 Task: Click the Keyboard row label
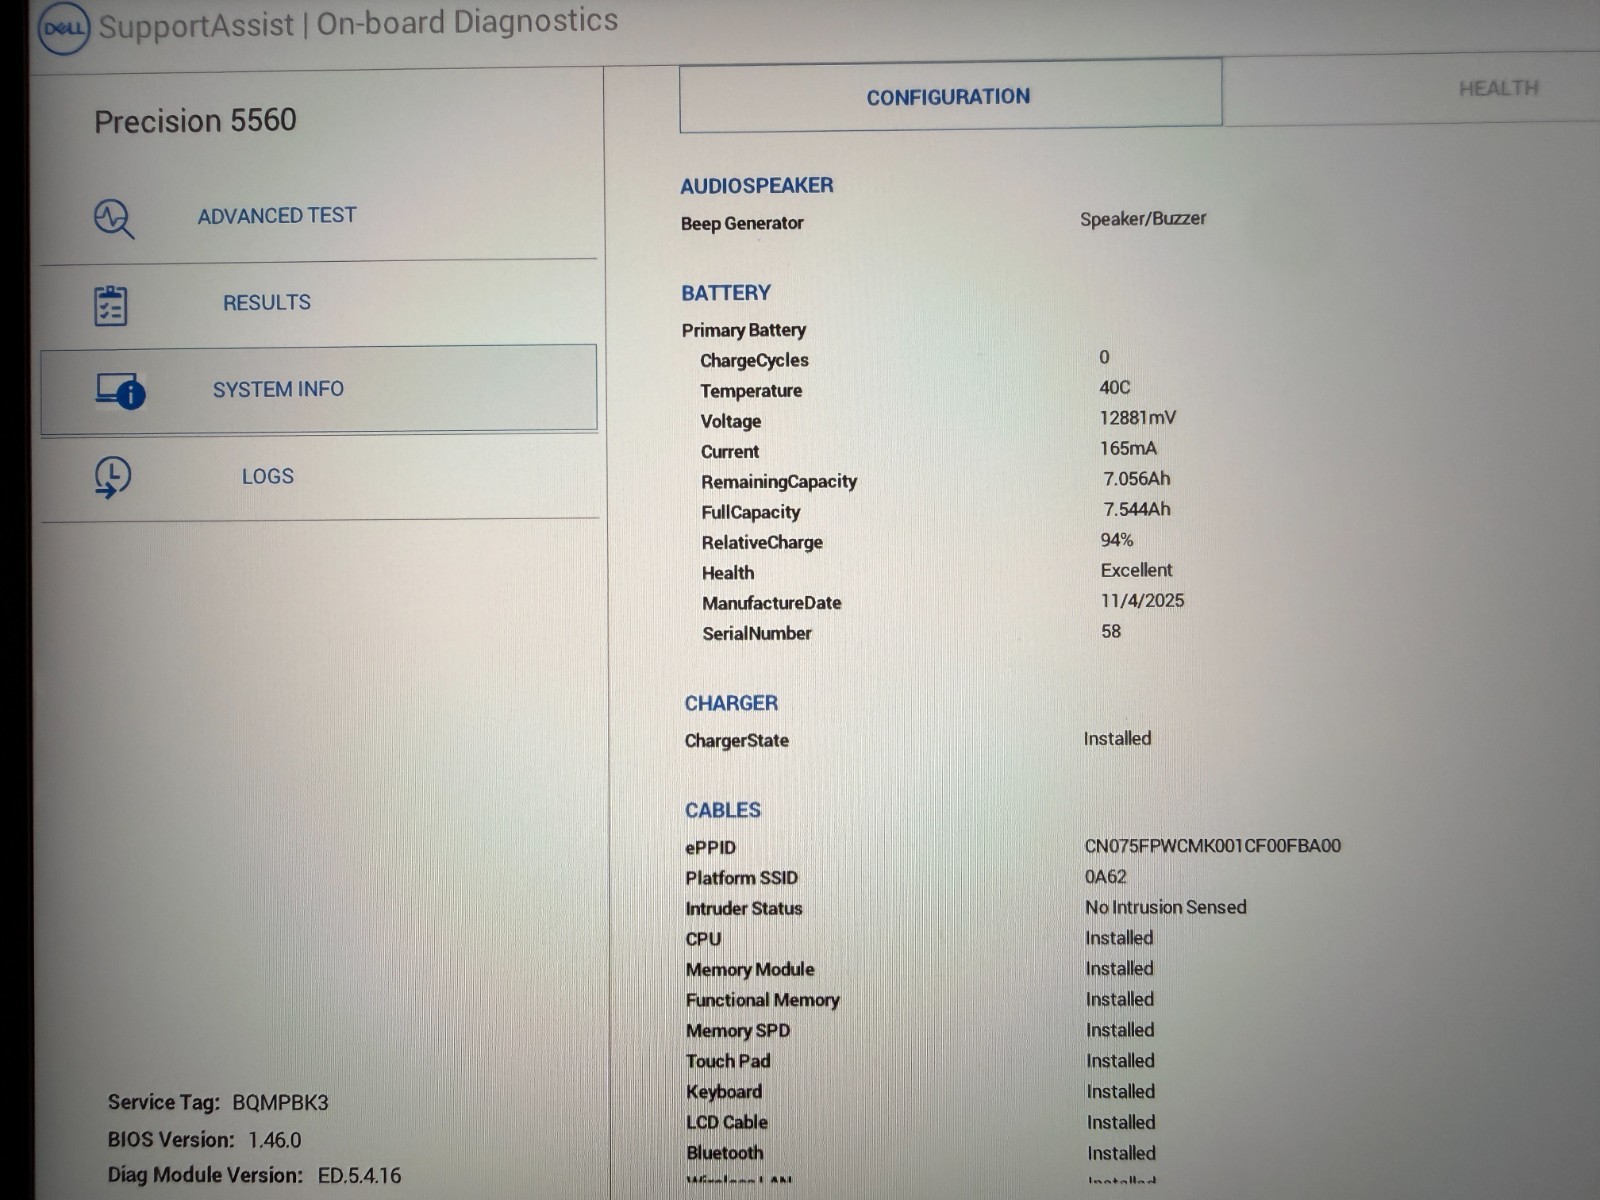point(724,1092)
